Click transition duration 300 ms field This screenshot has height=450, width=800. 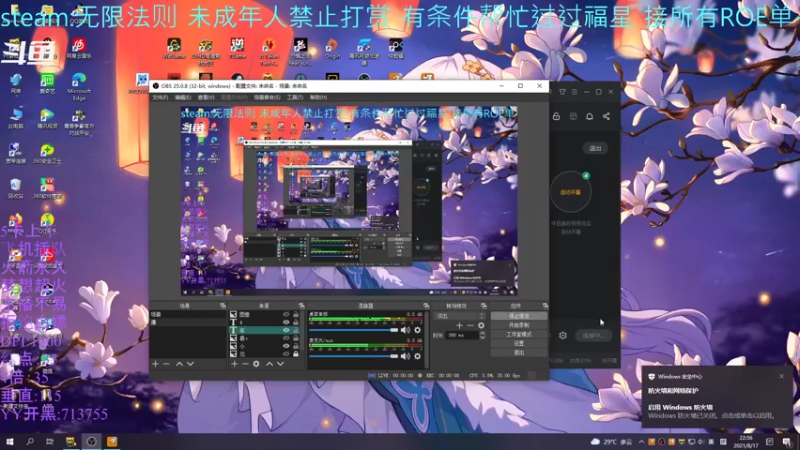click(462, 335)
